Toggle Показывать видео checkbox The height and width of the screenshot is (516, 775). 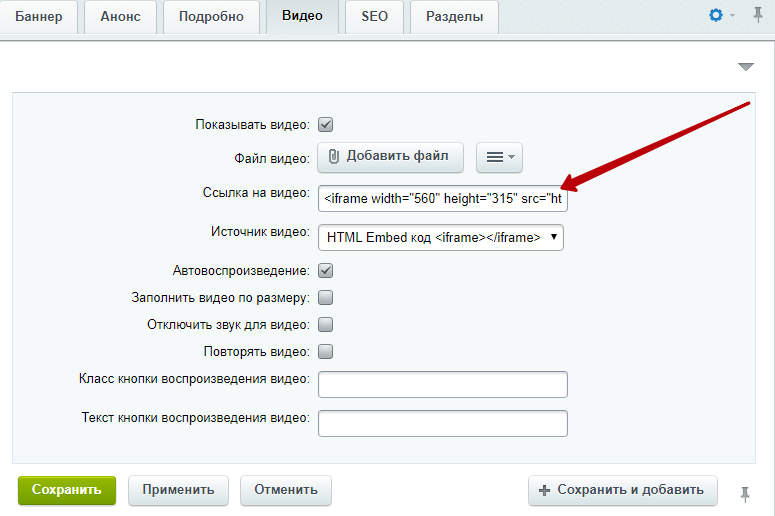click(325, 125)
